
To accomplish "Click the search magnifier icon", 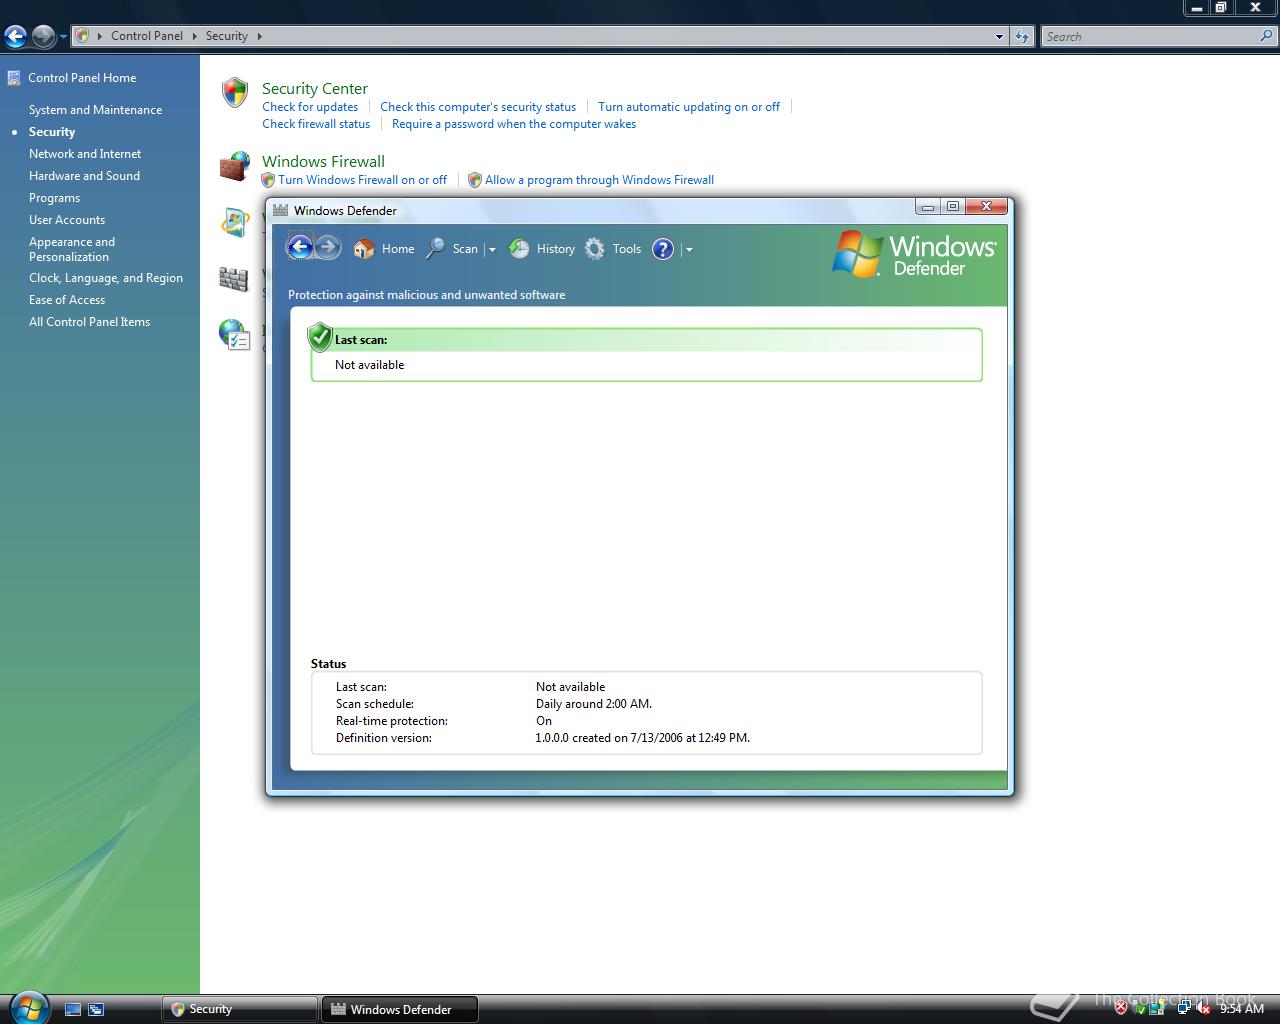I will click(1267, 36).
